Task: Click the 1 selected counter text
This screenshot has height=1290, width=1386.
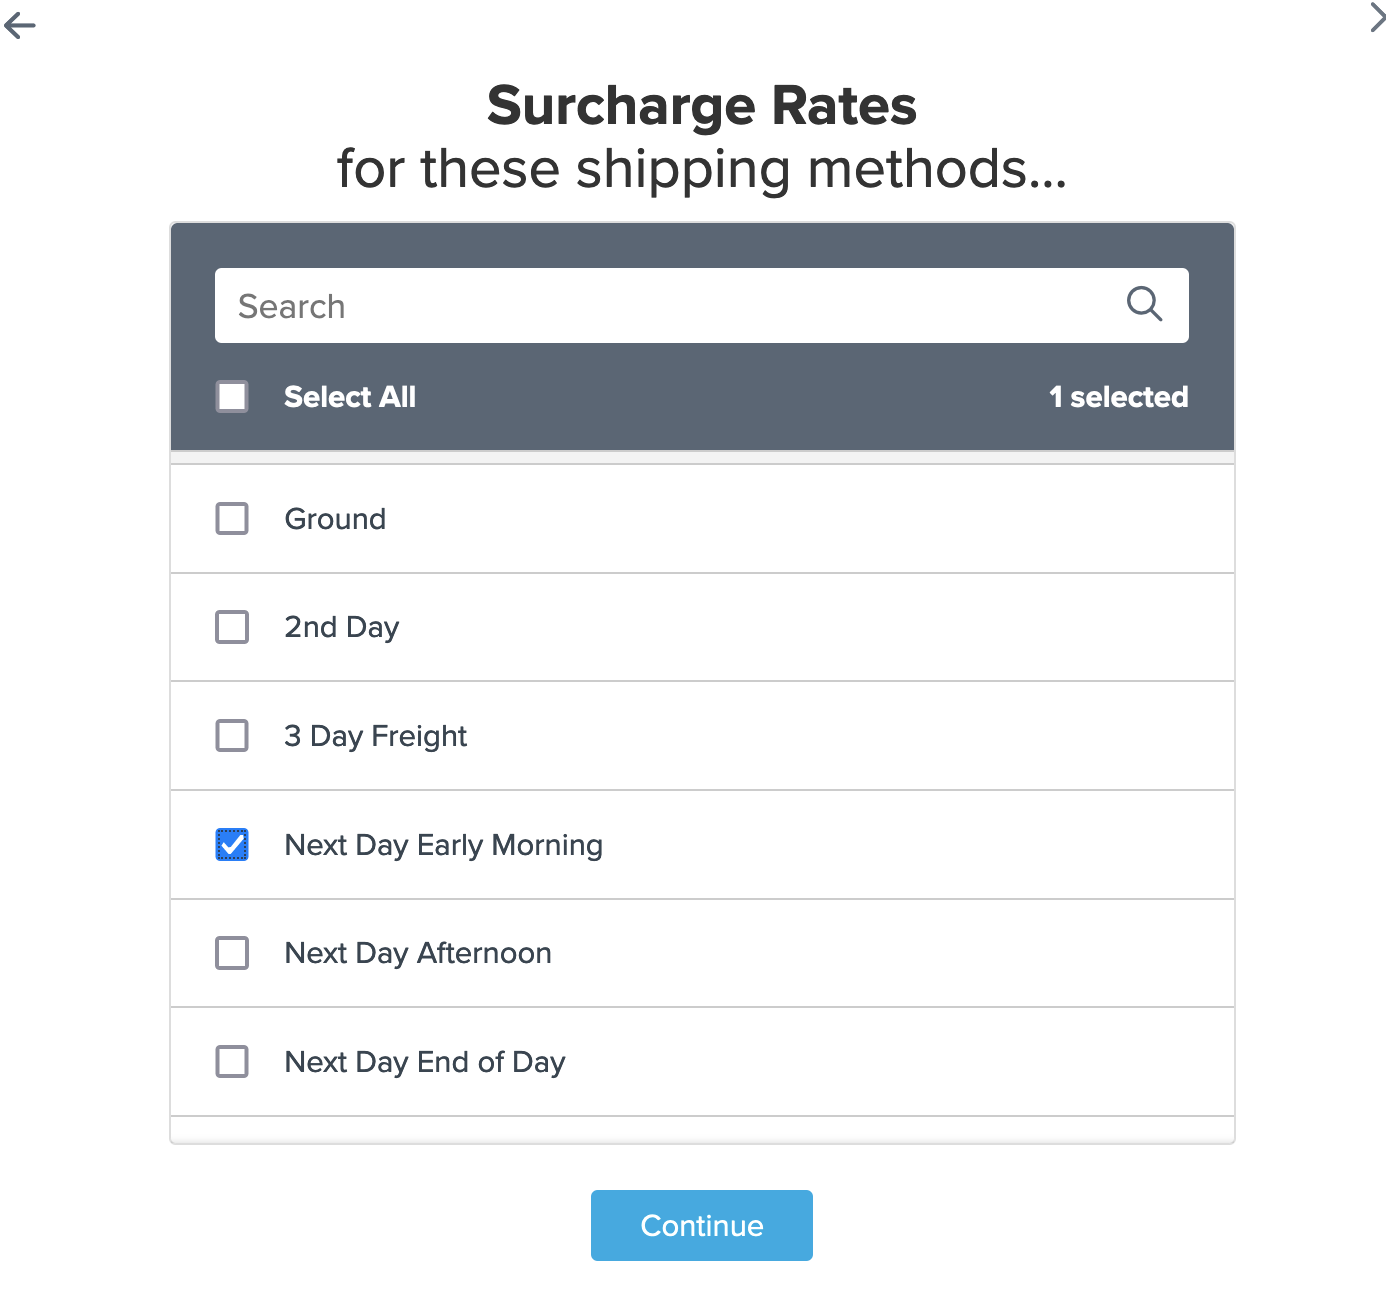Action: tap(1118, 397)
